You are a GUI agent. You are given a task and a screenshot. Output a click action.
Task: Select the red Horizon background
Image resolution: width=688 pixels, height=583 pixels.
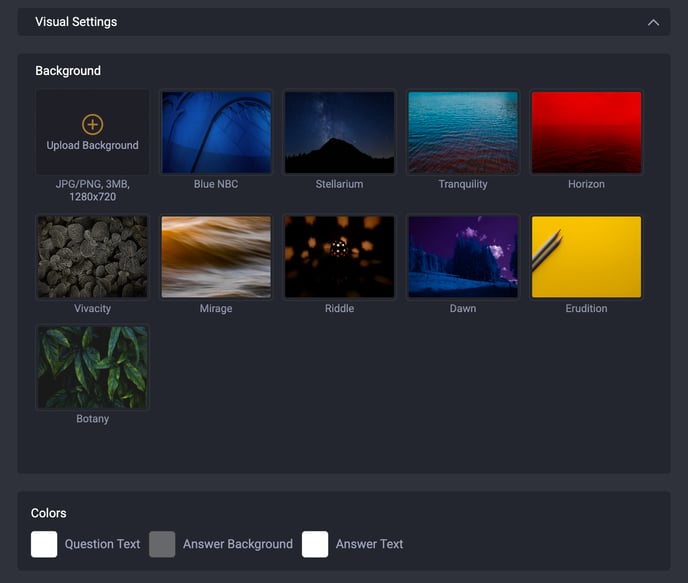pos(586,132)
